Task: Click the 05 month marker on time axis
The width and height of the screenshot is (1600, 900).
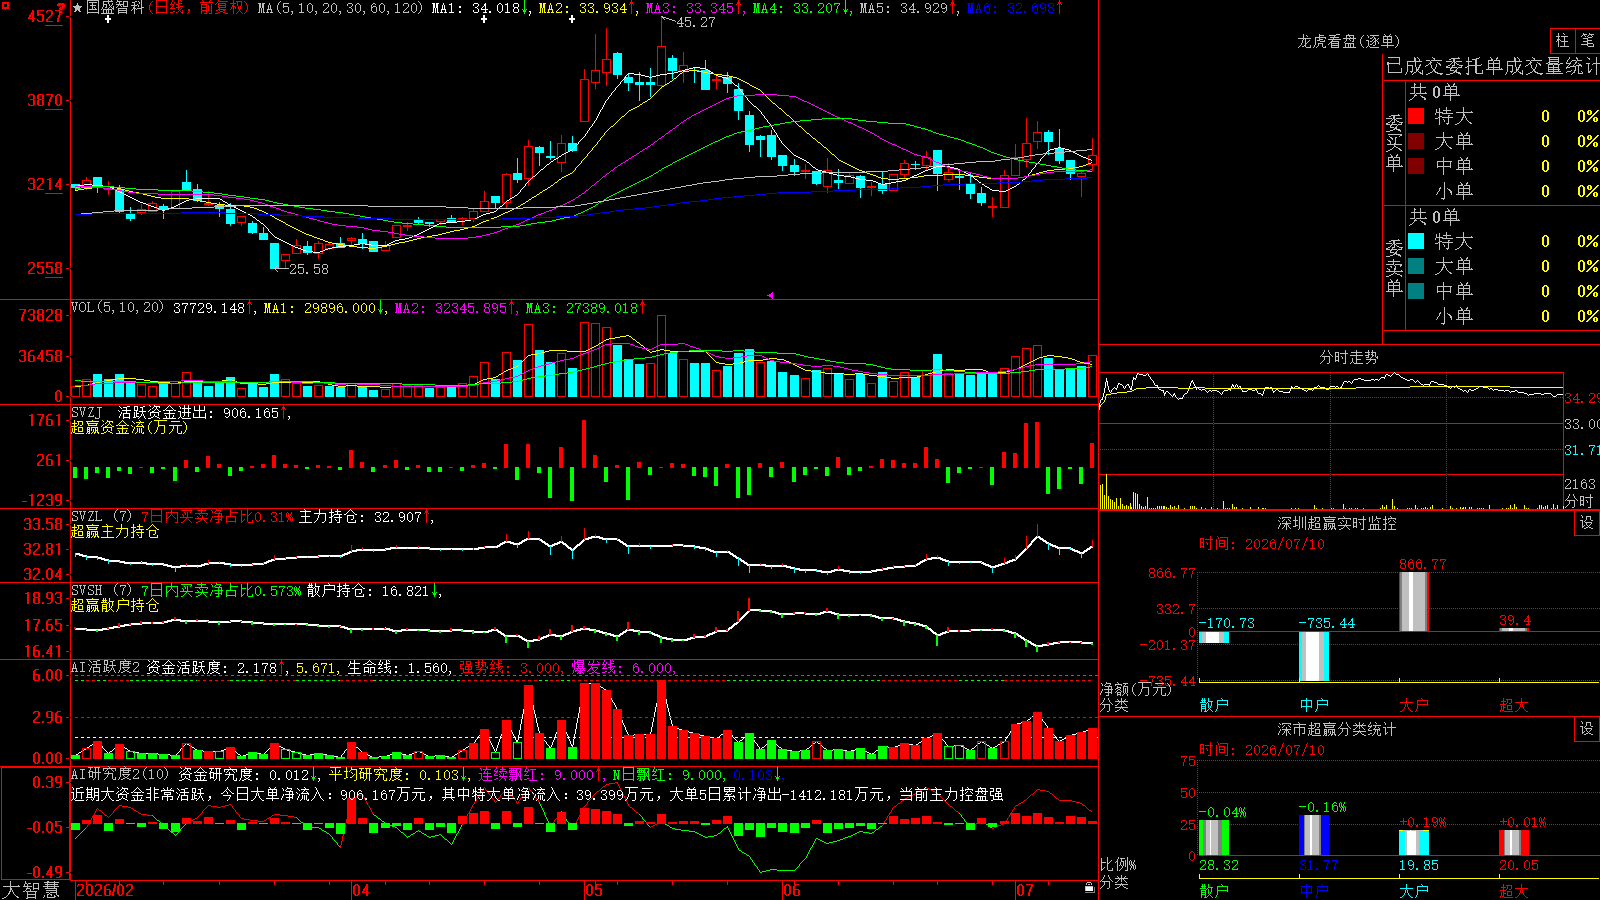Action: pos(594,890)
